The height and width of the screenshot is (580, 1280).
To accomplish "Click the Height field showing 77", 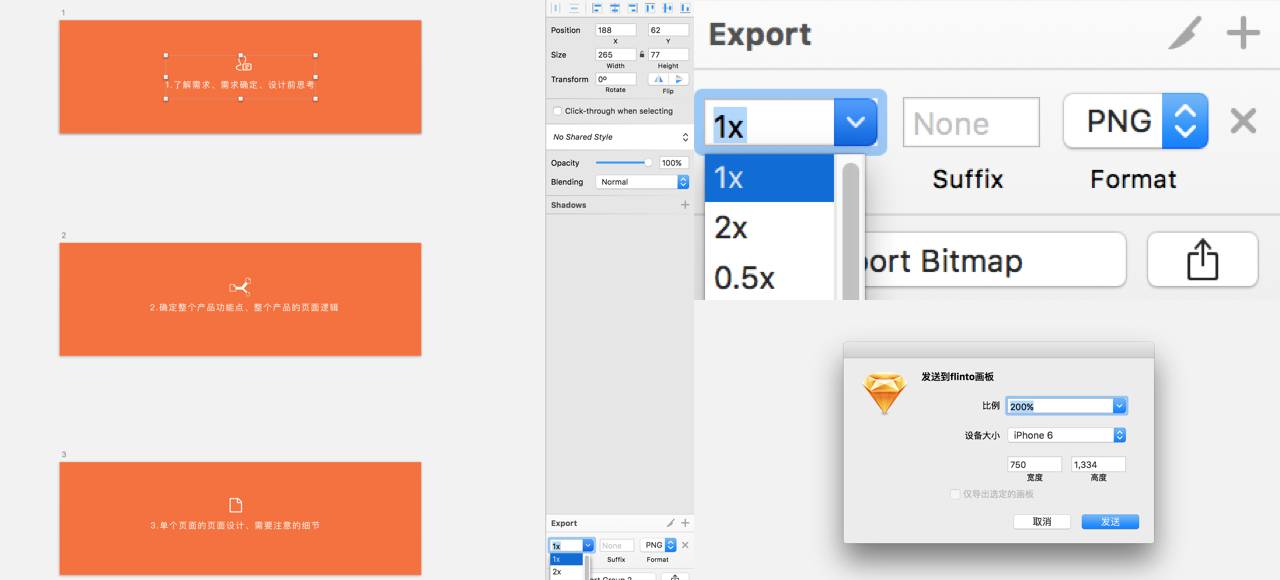I will (668, 54).
